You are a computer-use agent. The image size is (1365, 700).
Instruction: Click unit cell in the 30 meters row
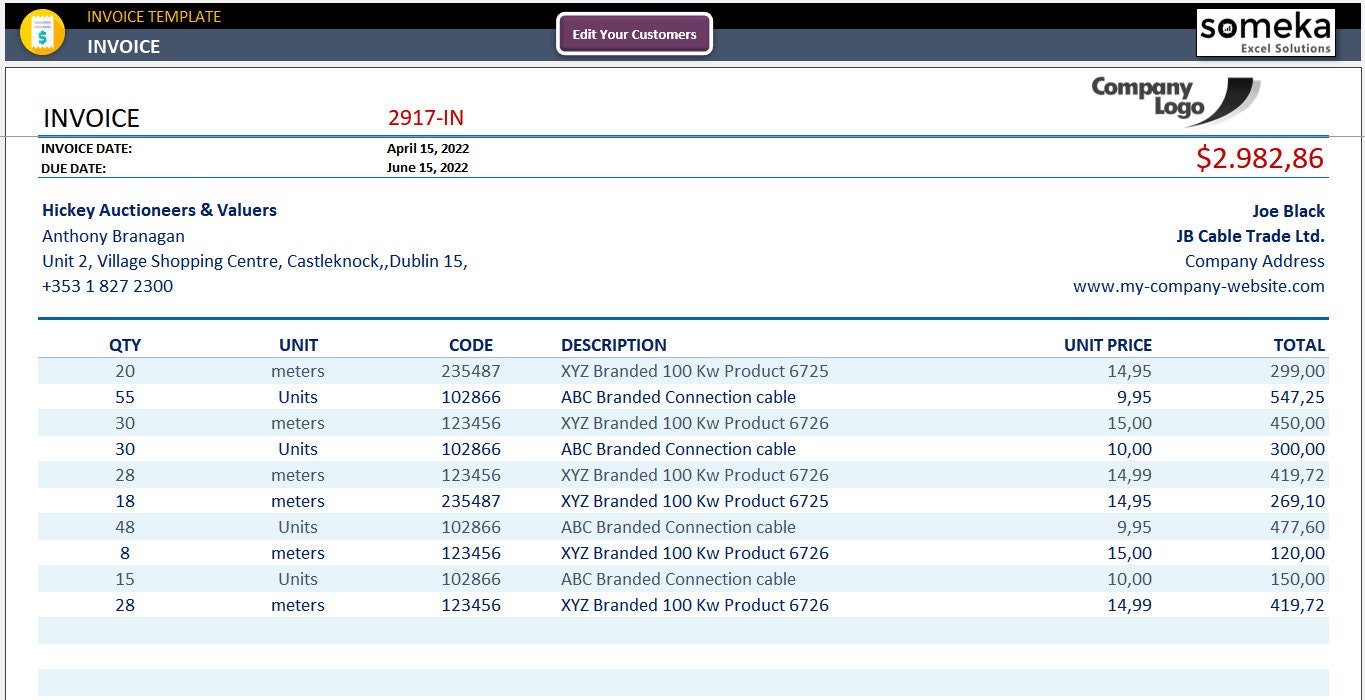[x=298, y=423]
